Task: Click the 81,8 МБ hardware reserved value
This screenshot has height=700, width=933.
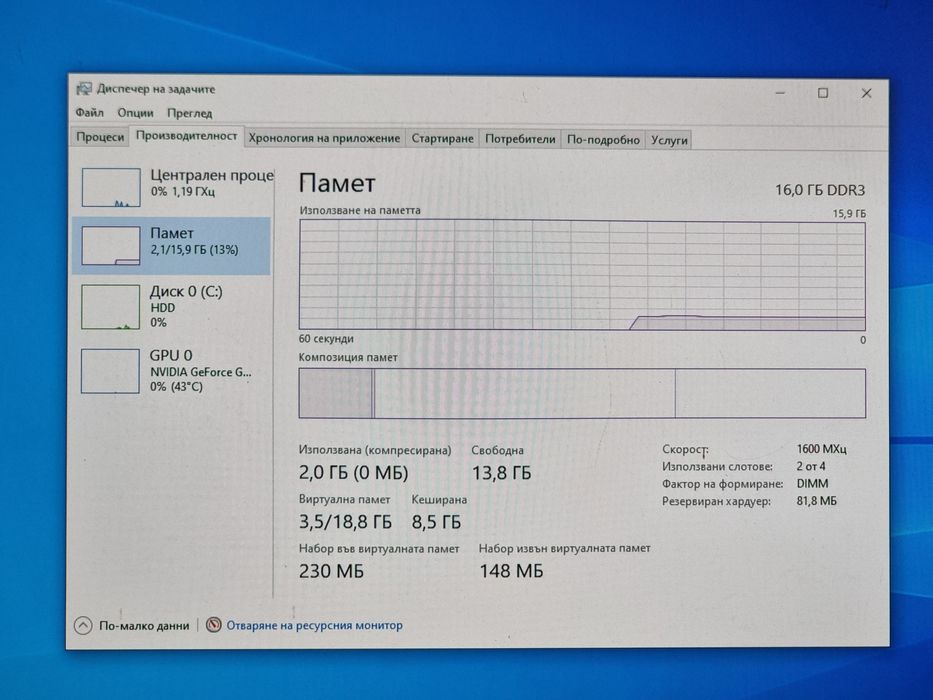Action: (816, 501)
